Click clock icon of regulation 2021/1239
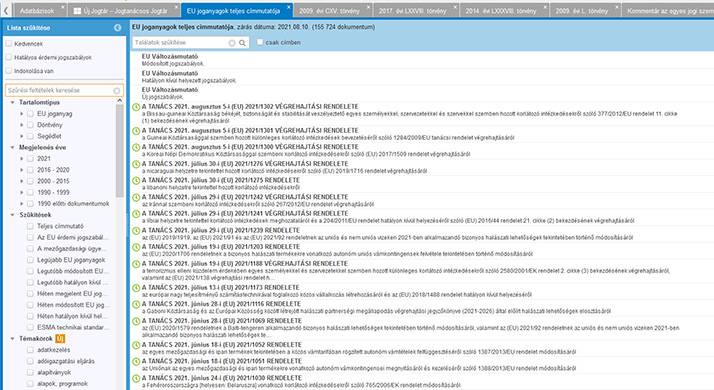The width and height of the screenshot is (714, 390). coord(136,231)
